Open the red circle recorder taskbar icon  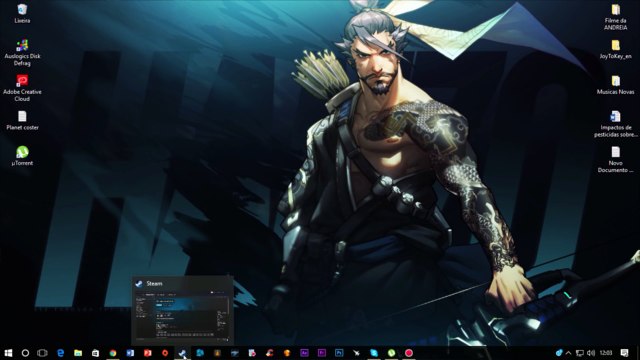tap(409, 353)
